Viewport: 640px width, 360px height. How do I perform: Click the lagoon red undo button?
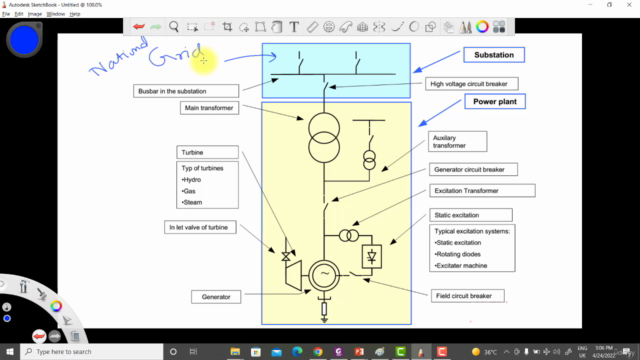coord(39,336)
